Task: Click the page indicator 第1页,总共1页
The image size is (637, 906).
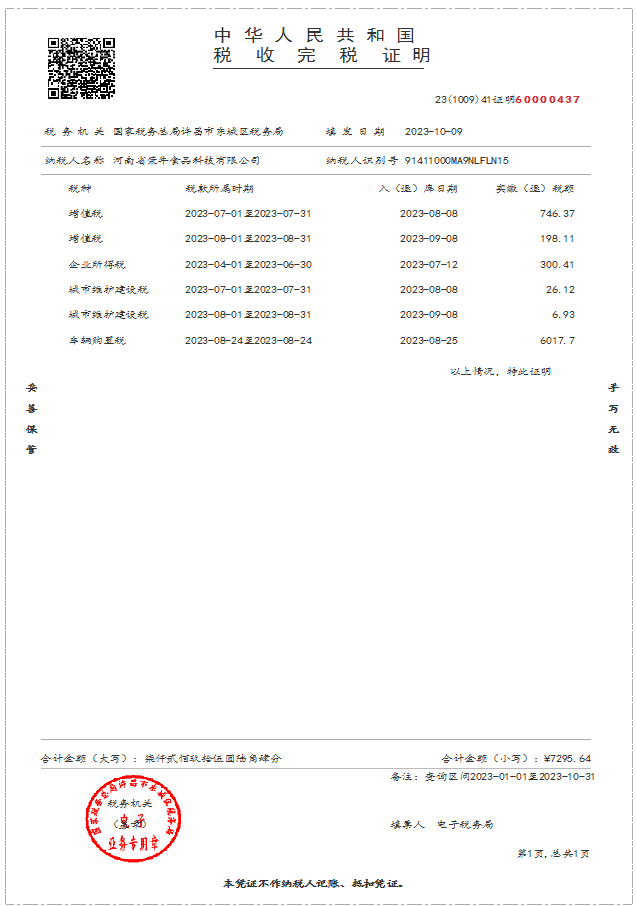Action: pos(553,854)
